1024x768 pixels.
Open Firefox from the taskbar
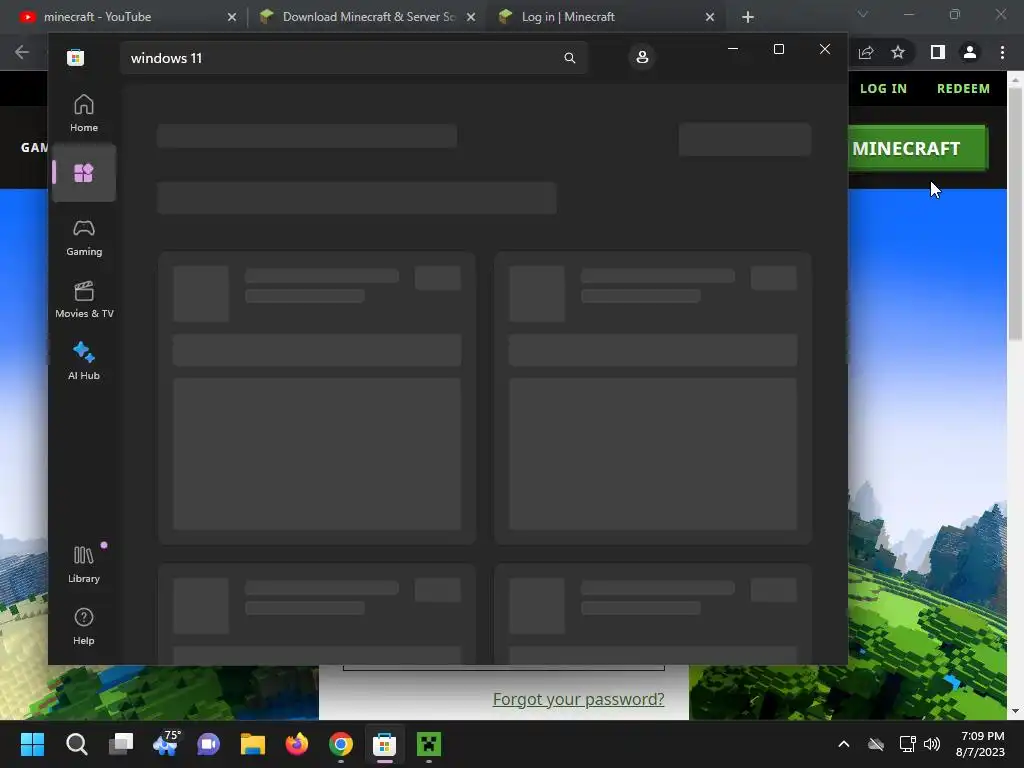tap(297, 744)
